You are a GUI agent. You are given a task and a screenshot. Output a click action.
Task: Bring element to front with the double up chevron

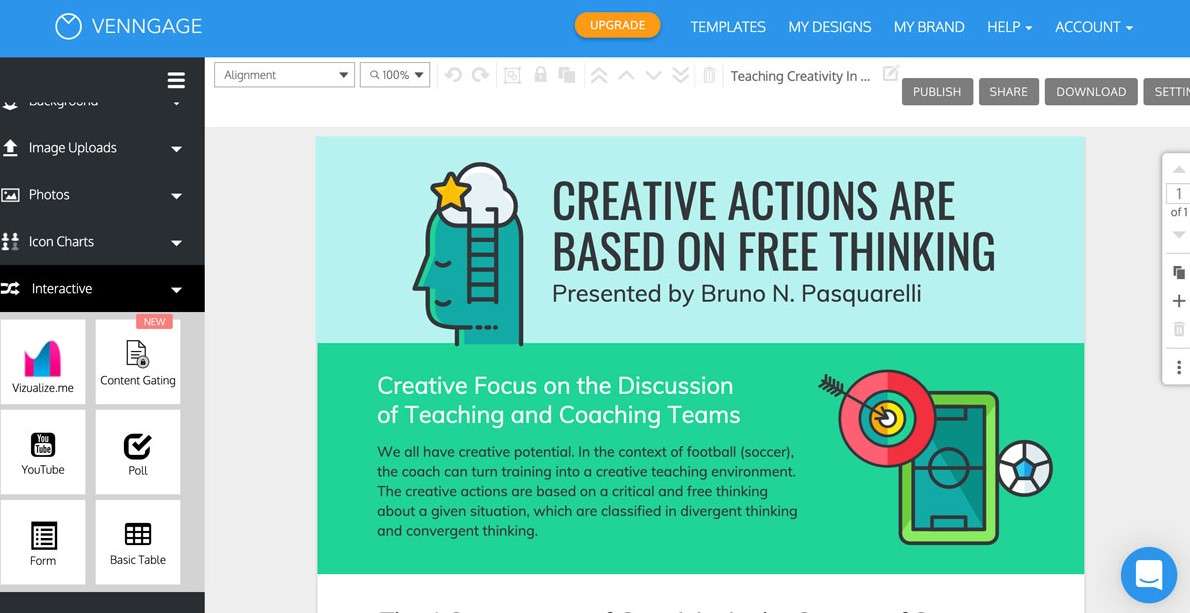coord(599,75)
